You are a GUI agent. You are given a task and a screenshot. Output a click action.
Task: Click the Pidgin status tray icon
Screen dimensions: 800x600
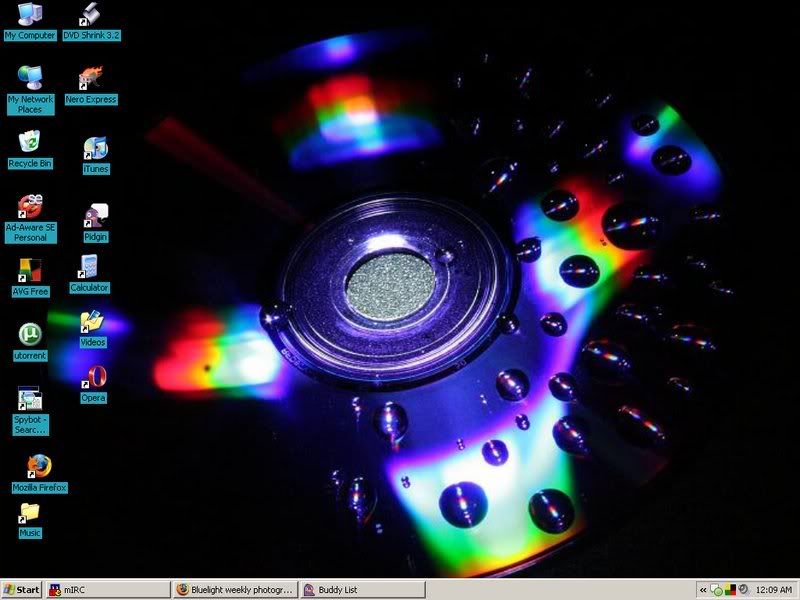pos(717,590)
